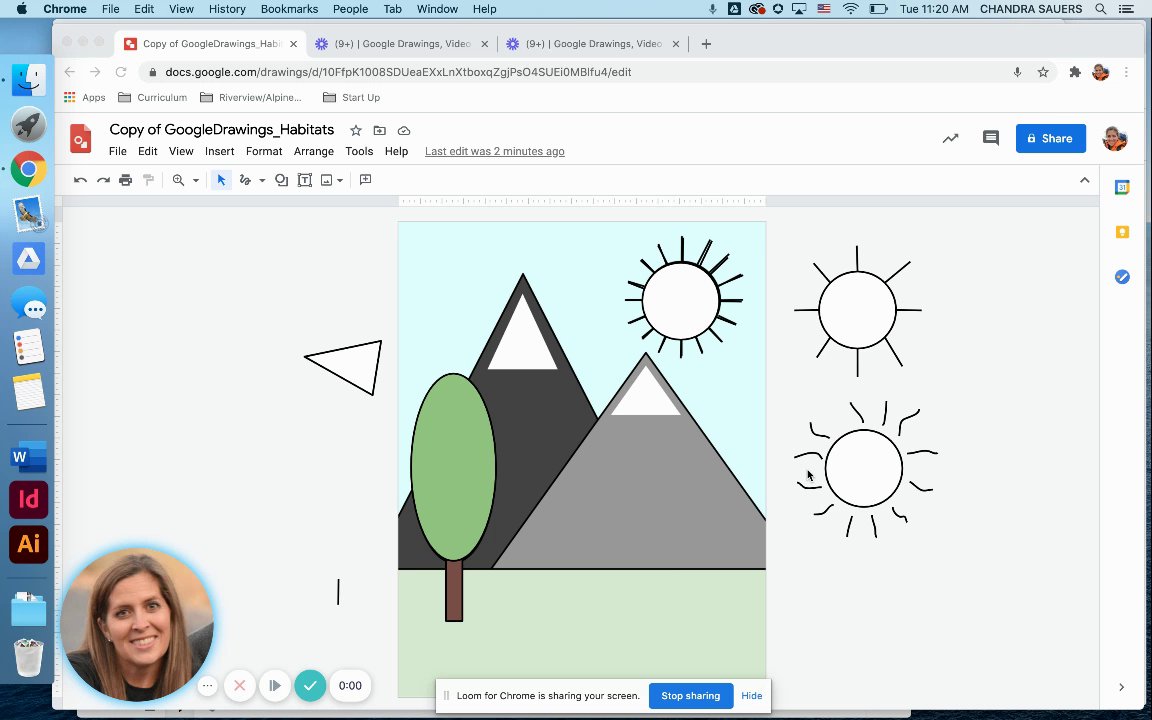Click the Redo arrow in toolbar
The height and width of the screenshot is (720, 1152).
(104, 180)
